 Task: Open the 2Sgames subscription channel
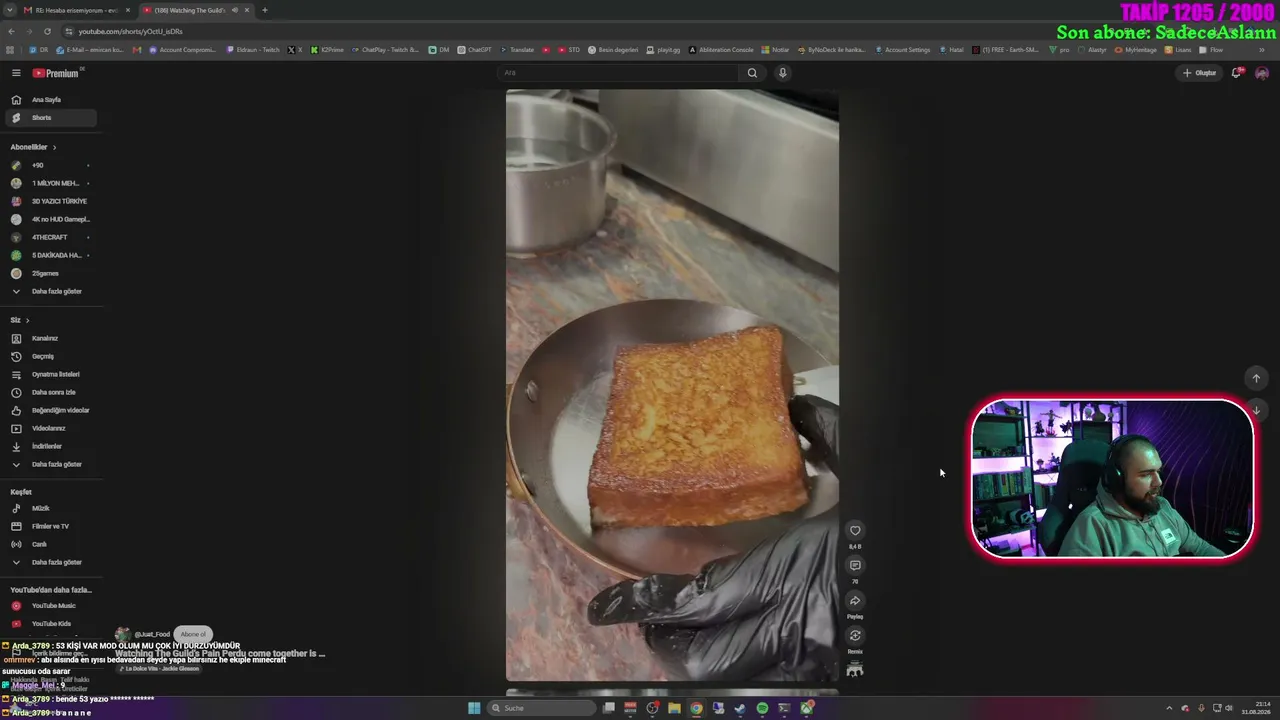tap(50, 273)
